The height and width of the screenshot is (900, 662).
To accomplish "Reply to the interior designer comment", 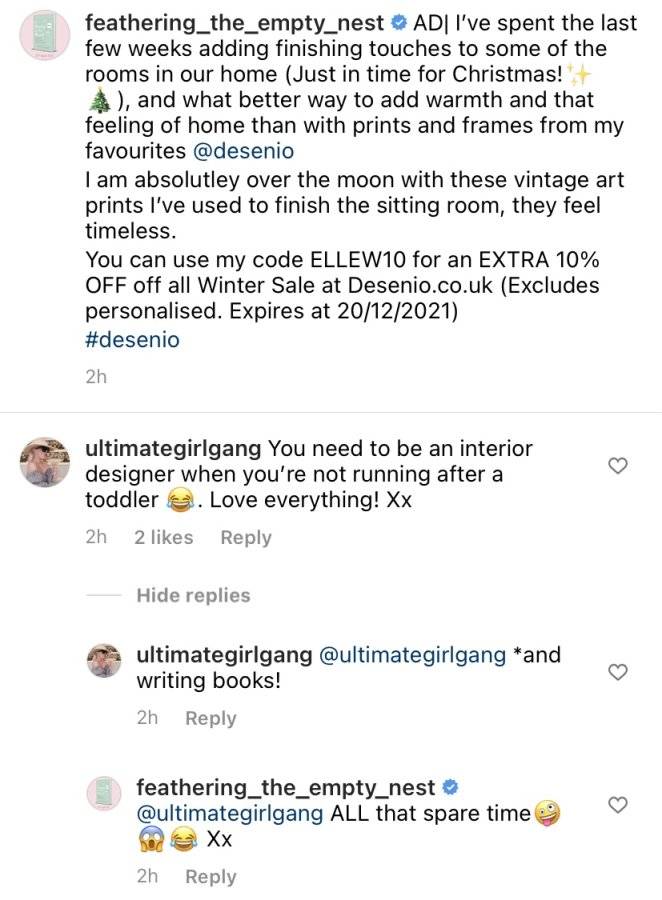I will pyautogui.click(x=246, y=538).
